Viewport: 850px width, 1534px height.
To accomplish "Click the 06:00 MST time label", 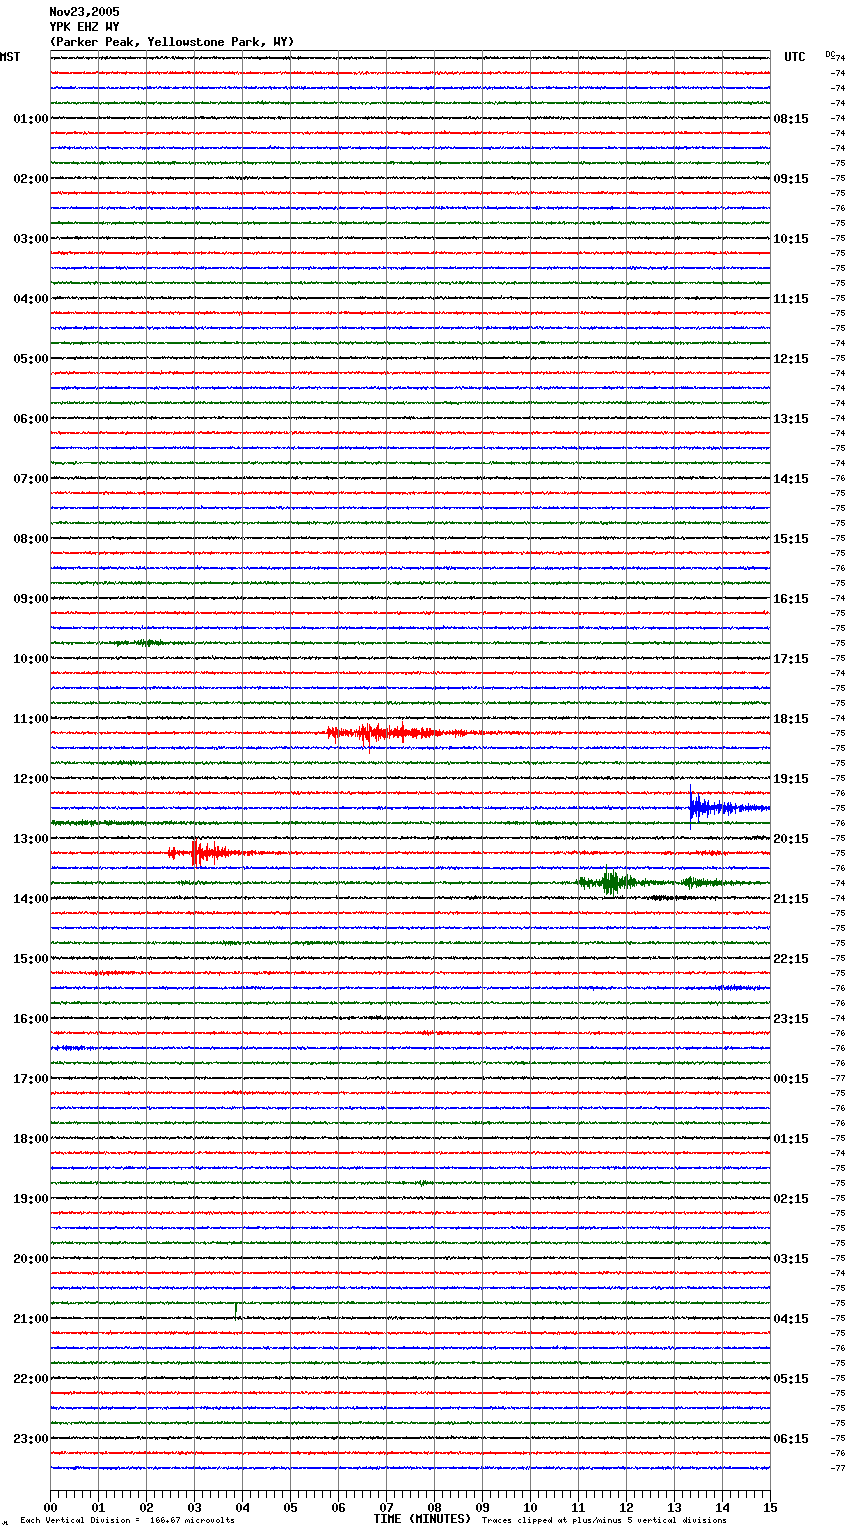I will [x=31, y=419].
